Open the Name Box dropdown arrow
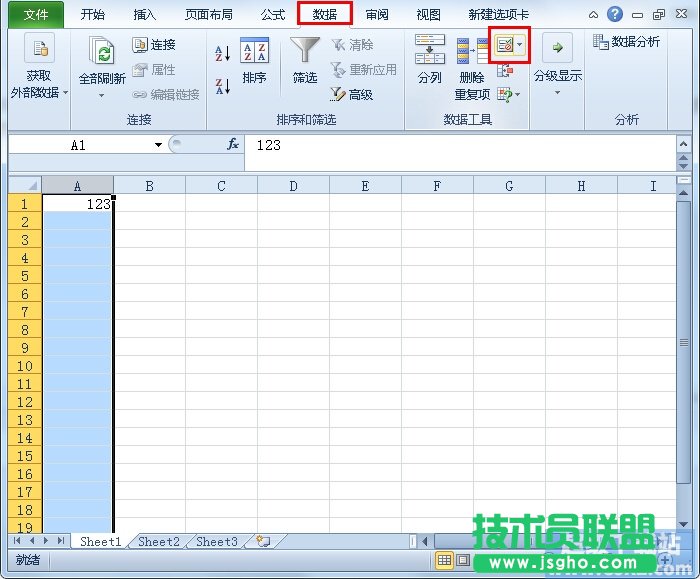 pyautogui.click(x=158, y=145)
